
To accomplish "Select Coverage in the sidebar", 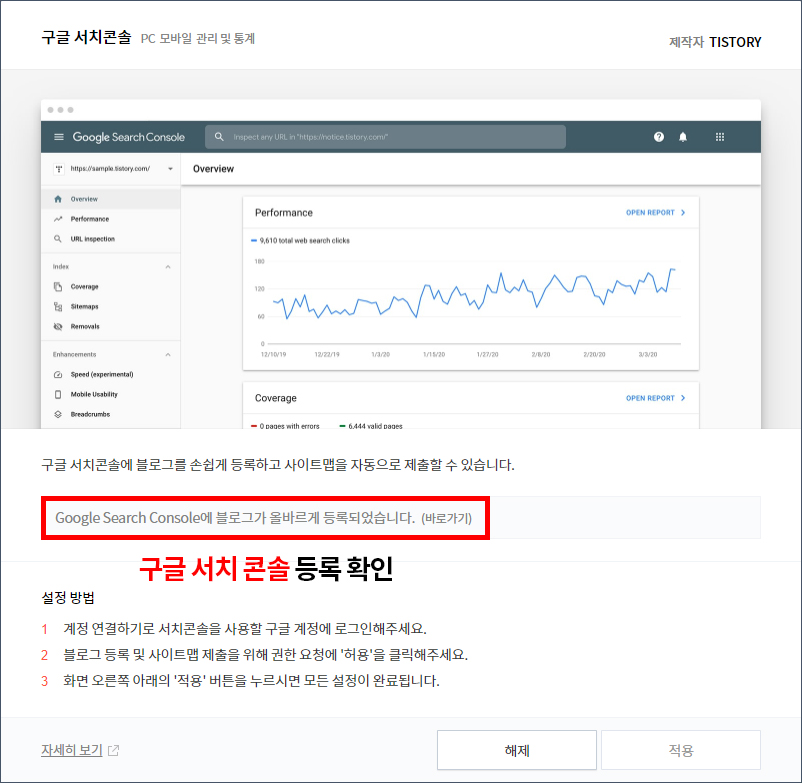I will [110, 286].
